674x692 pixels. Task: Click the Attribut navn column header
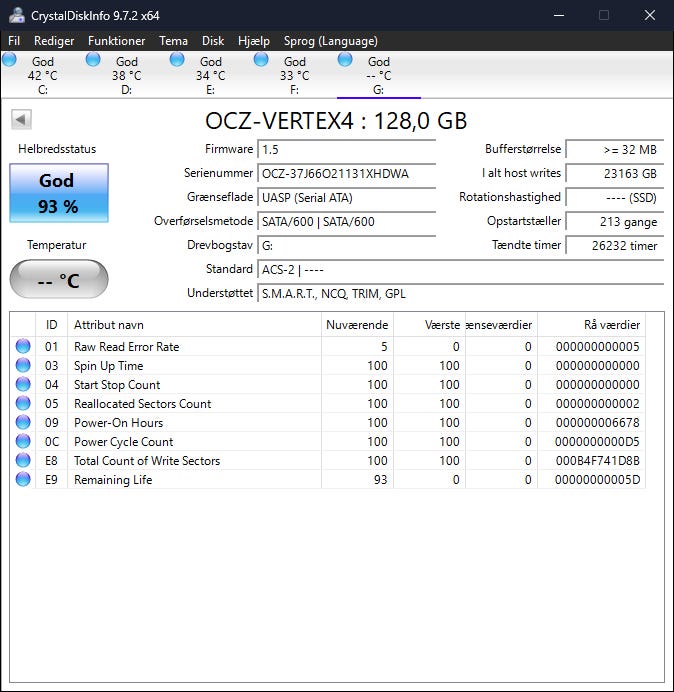194,325
